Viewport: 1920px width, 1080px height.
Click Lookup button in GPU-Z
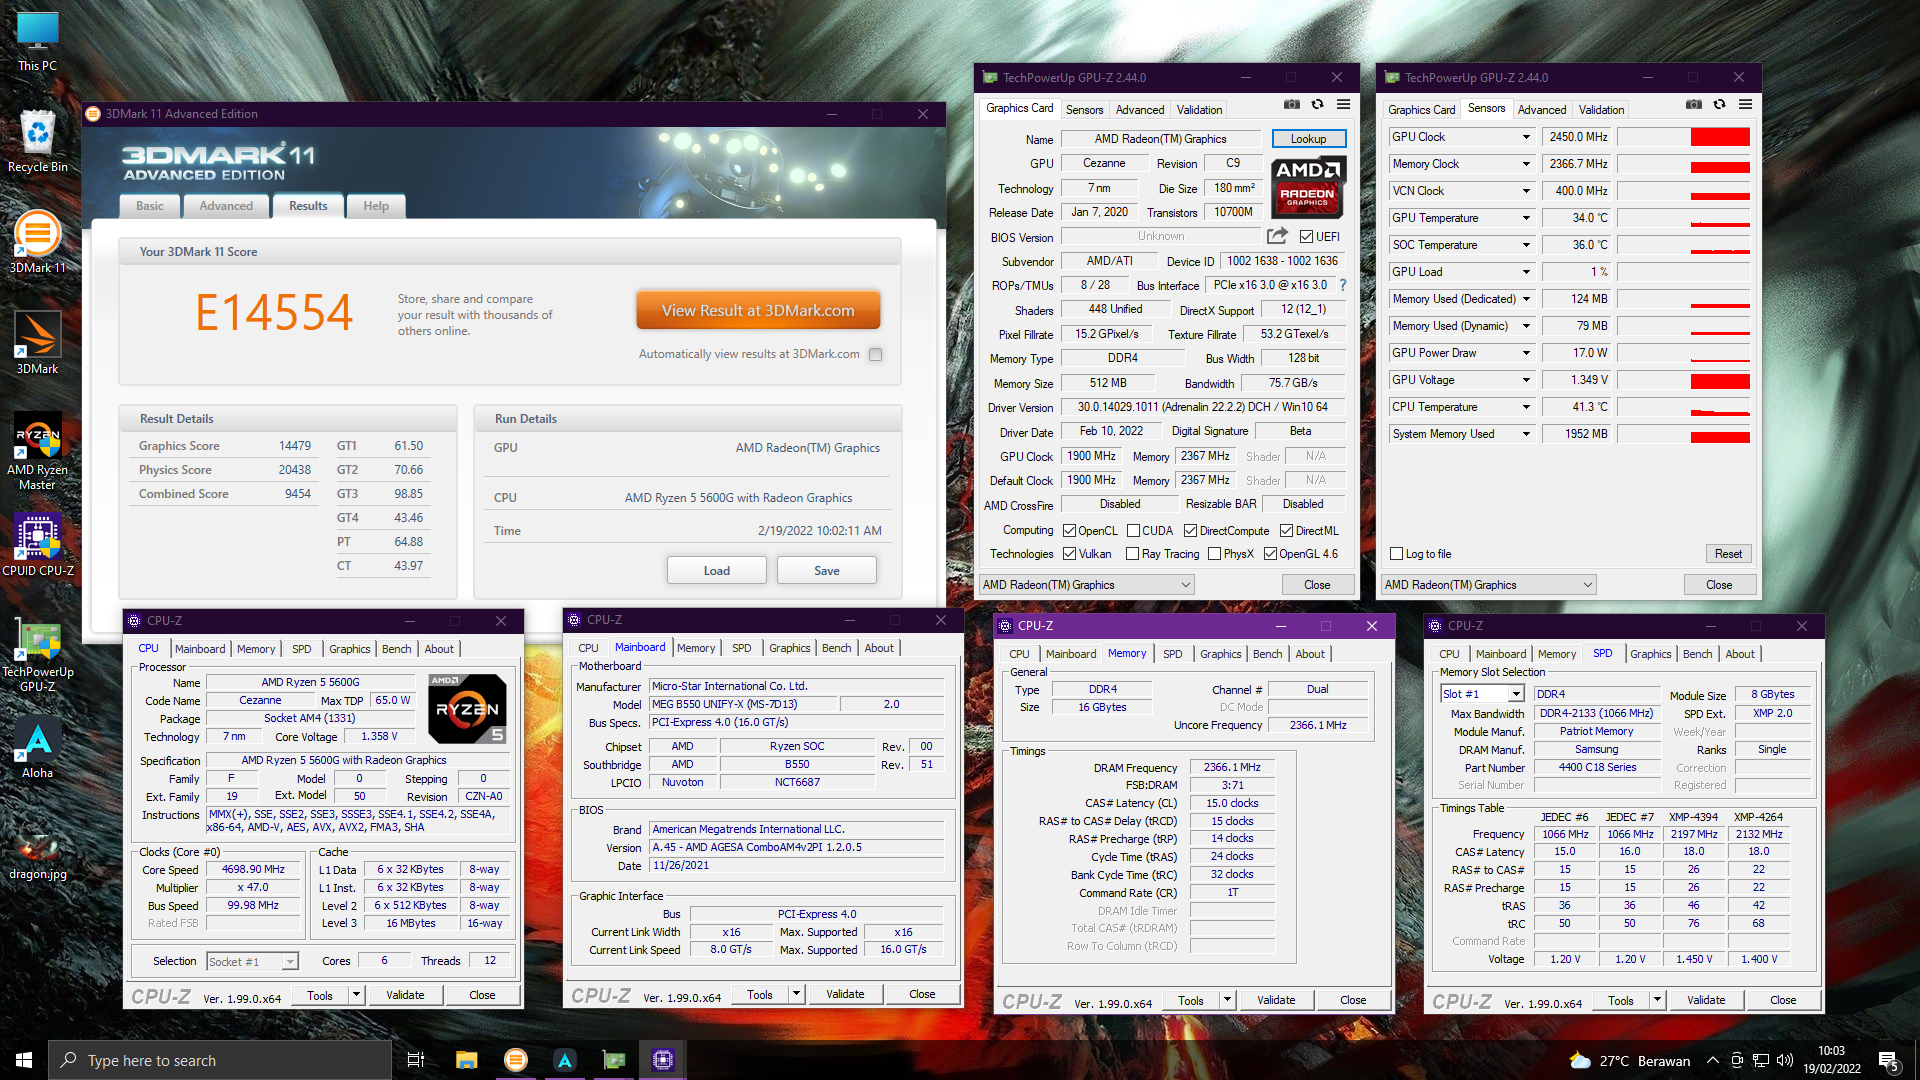[1308, 139]
